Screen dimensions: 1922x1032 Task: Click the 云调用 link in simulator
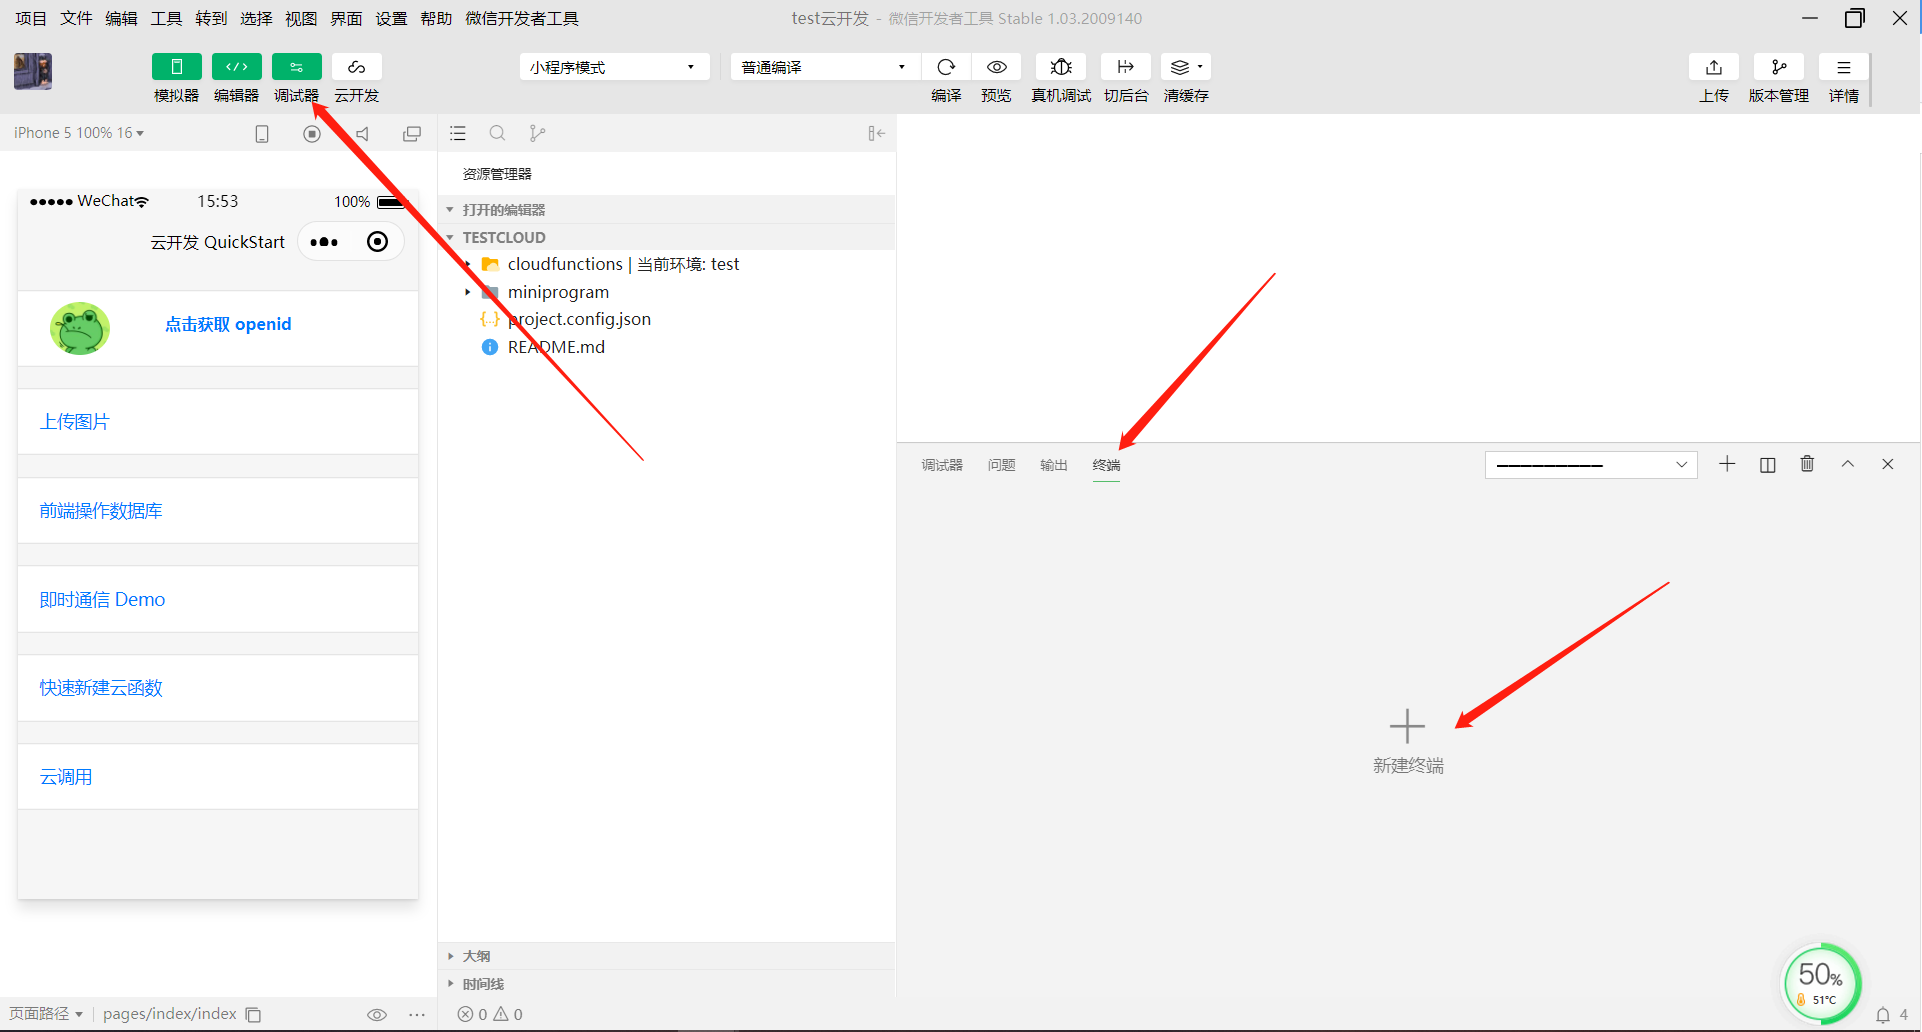[66, 777]
